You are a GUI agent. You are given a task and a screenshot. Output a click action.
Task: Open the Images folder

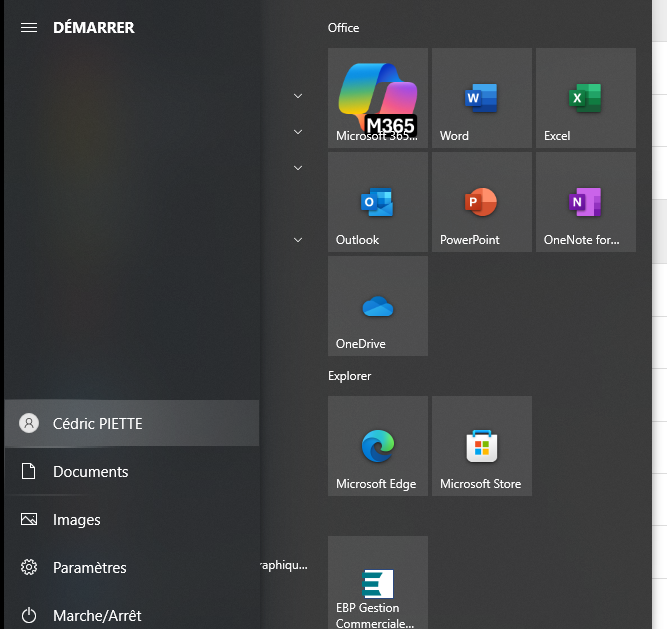pos(132,519)
